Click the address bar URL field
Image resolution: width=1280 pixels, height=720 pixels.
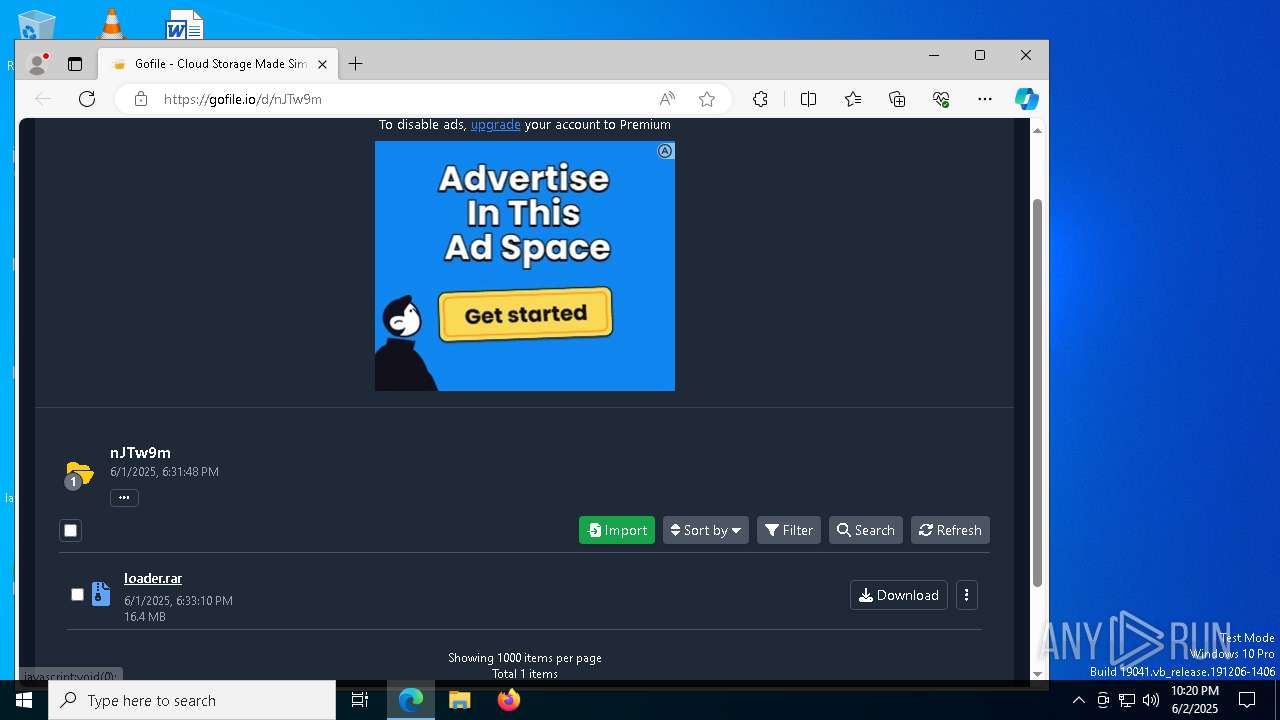[400, 99]
